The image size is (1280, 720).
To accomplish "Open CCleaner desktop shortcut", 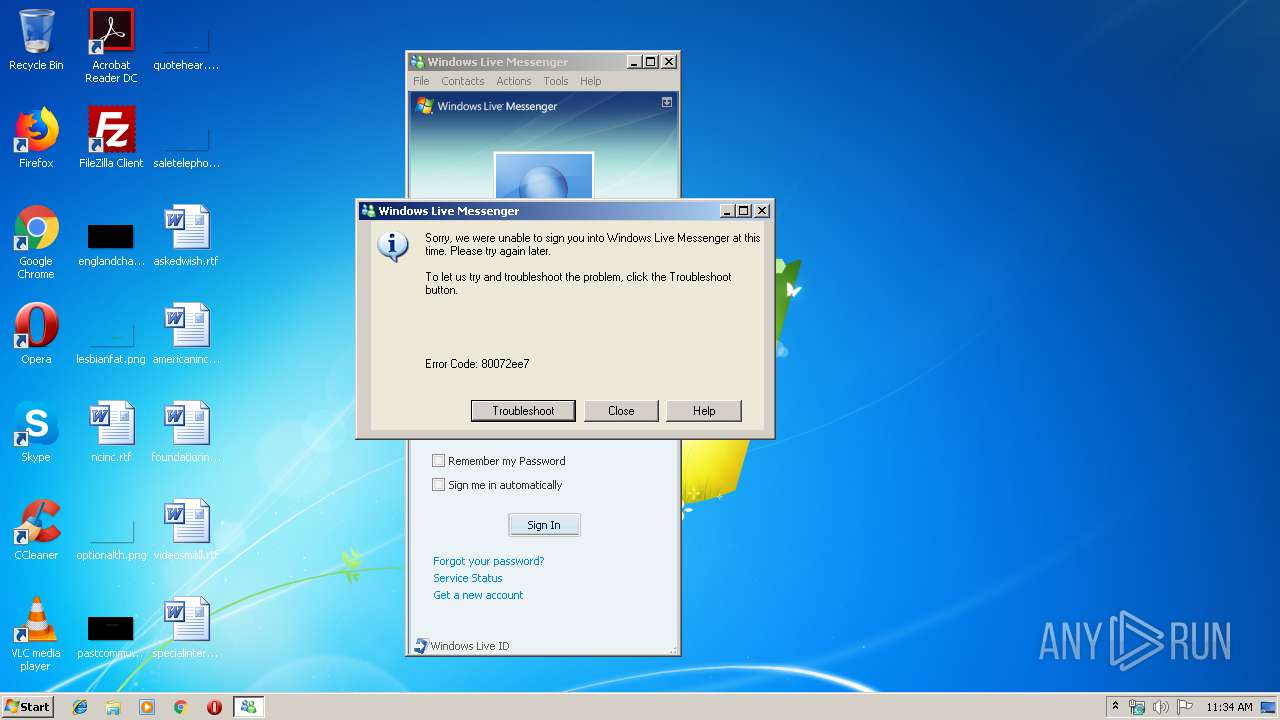I will pos(36,530).
